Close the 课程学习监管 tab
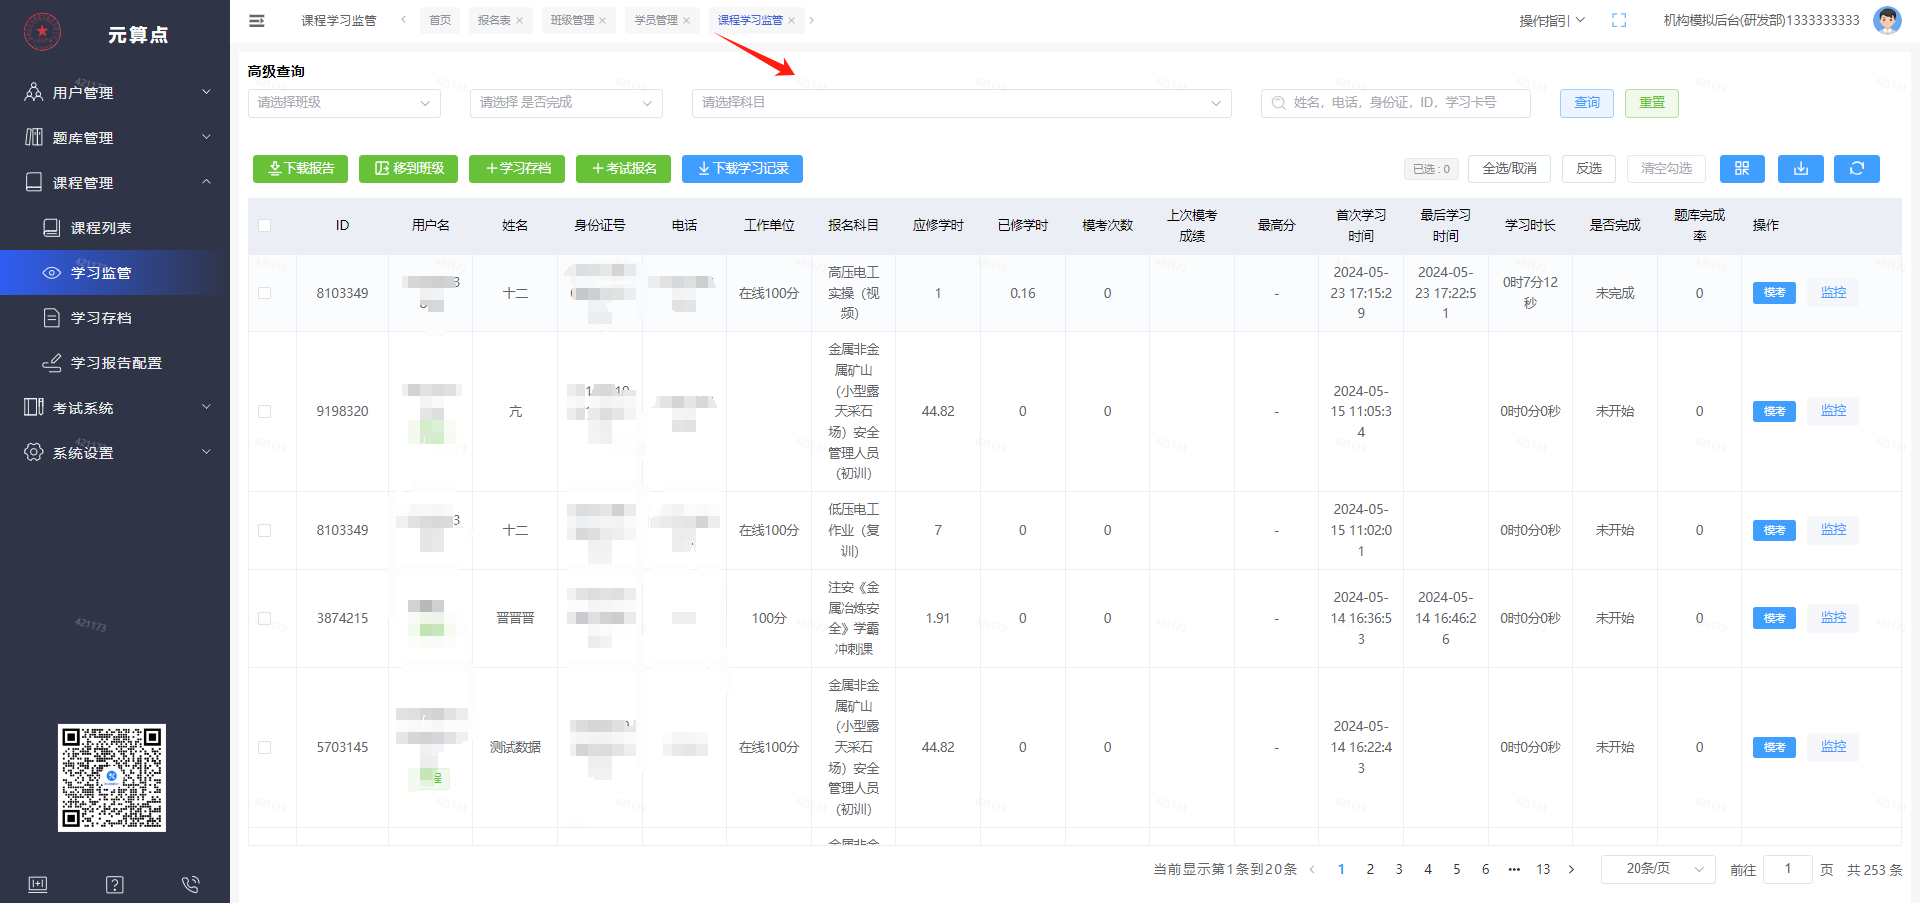The width and height of the screenshot is (1920, 903). [792, 21]
